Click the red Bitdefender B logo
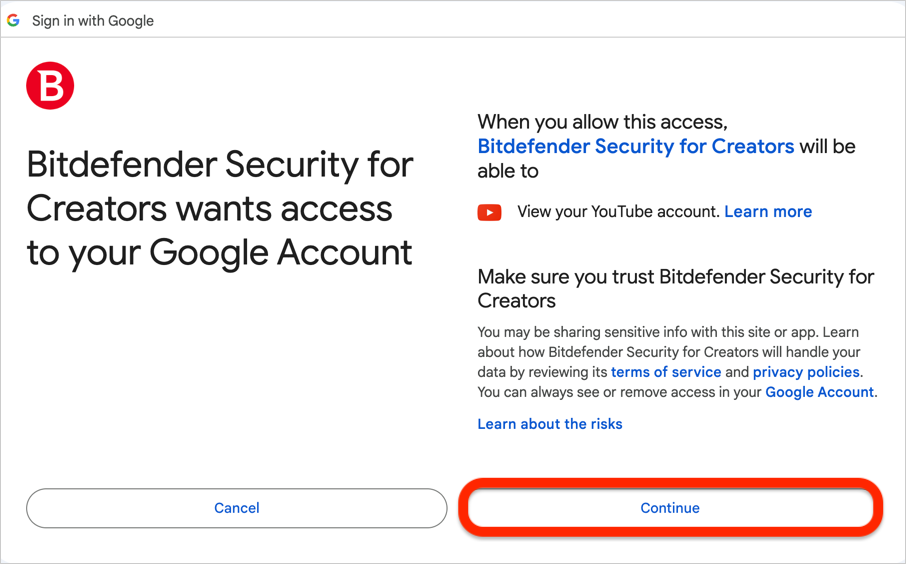The height and width of the screenshot is (564, 906). click(50, 86)
